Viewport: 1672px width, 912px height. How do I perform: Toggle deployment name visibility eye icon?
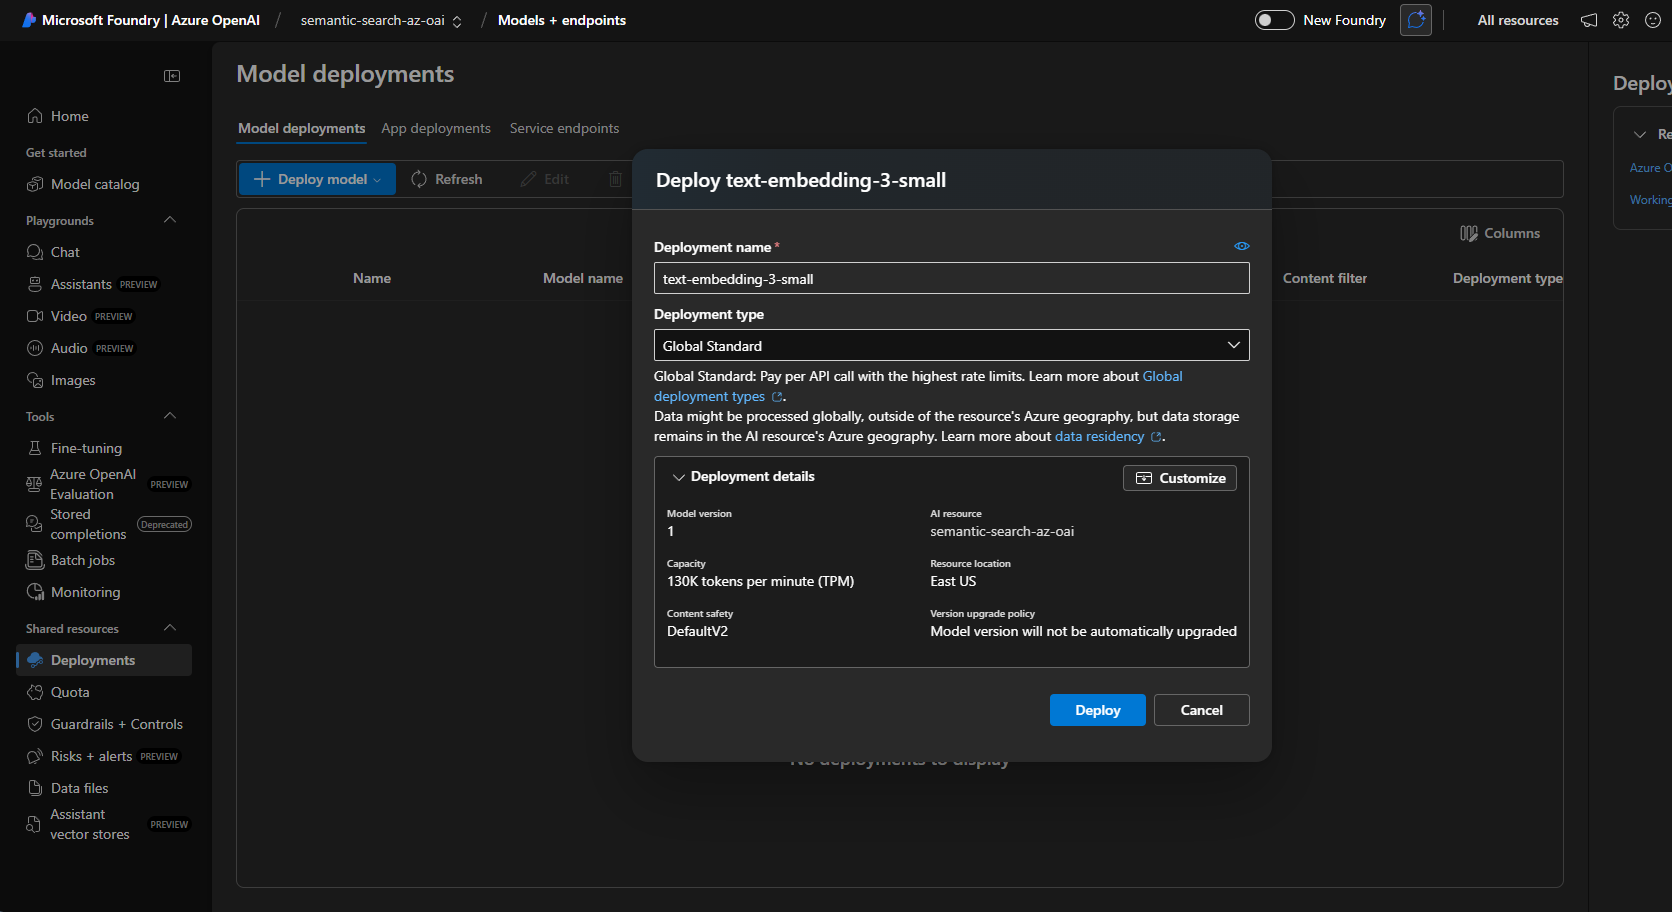coord(1242,246)
